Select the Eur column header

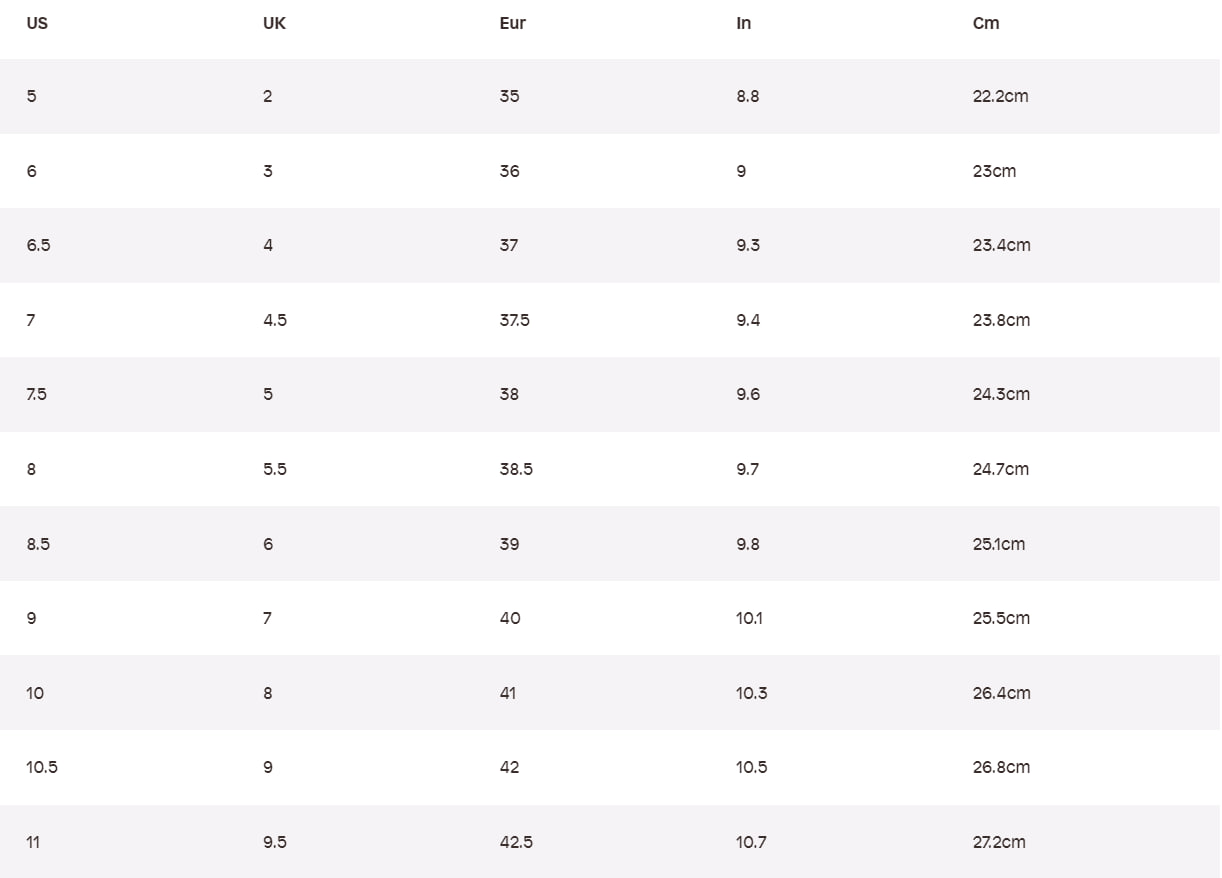click(x=513, y=23)
